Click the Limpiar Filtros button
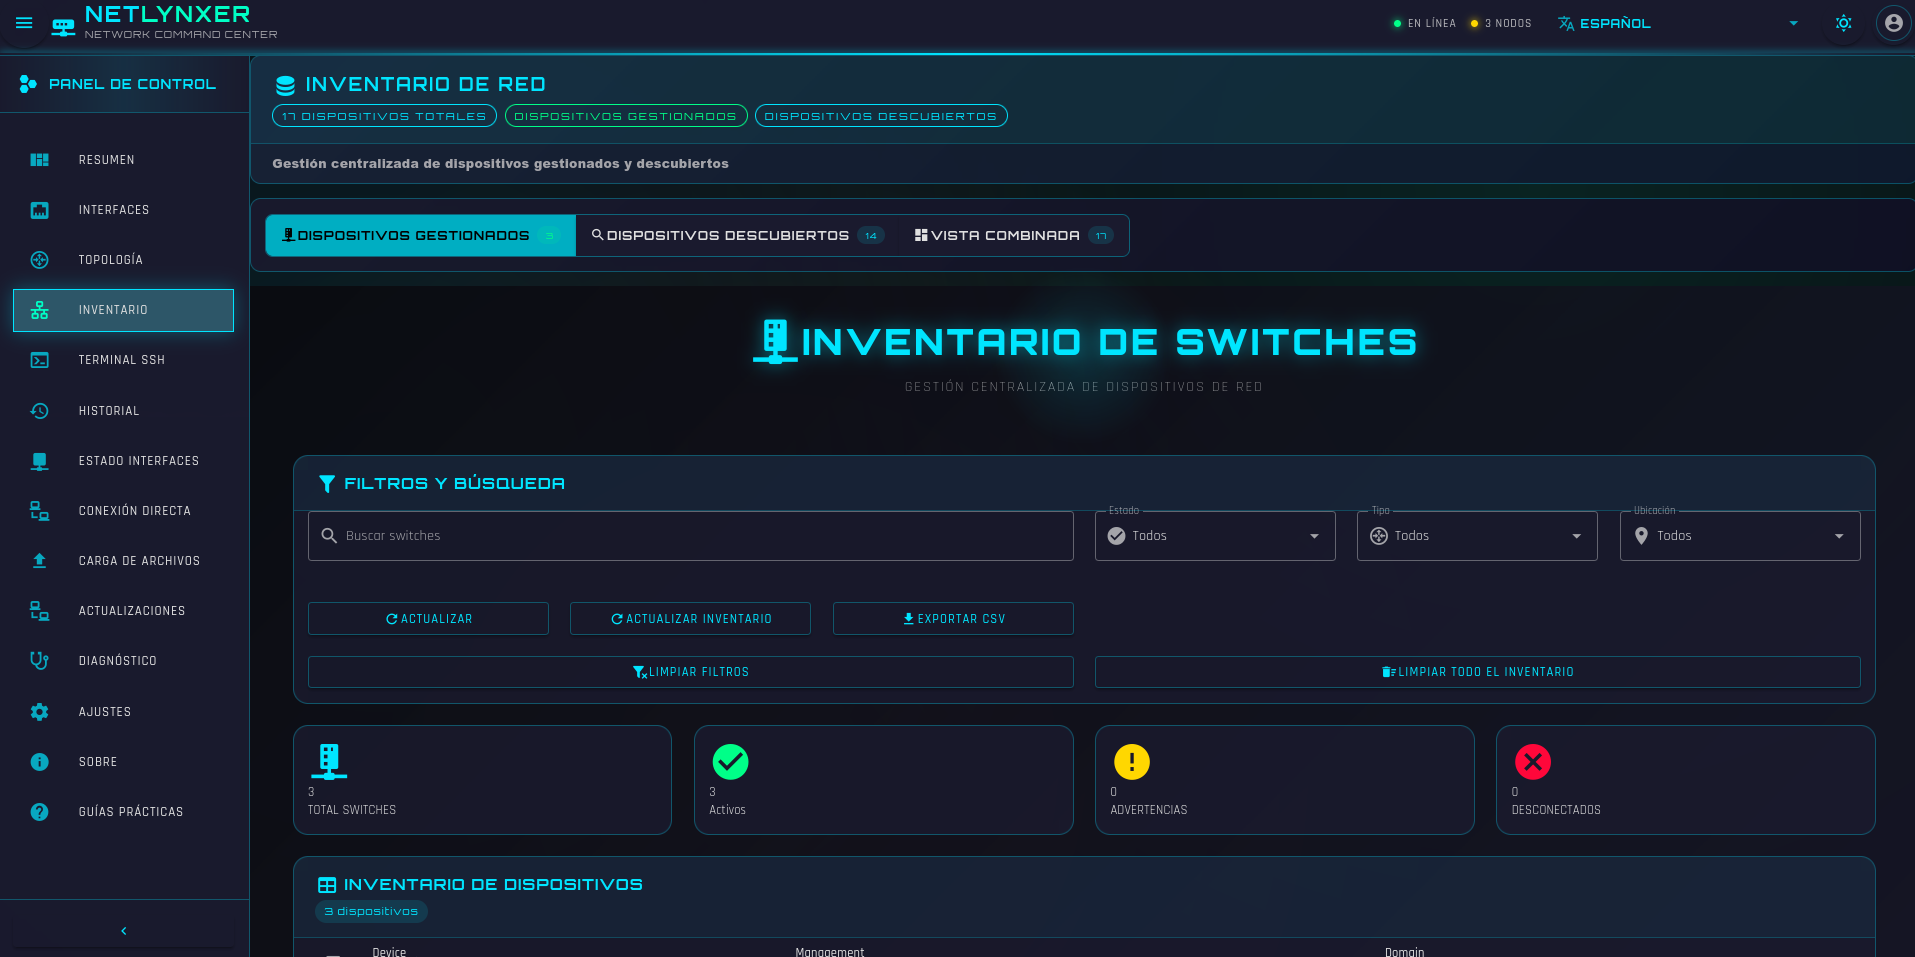This screenshot has height=957, width=1915. (x=691, y=672)
